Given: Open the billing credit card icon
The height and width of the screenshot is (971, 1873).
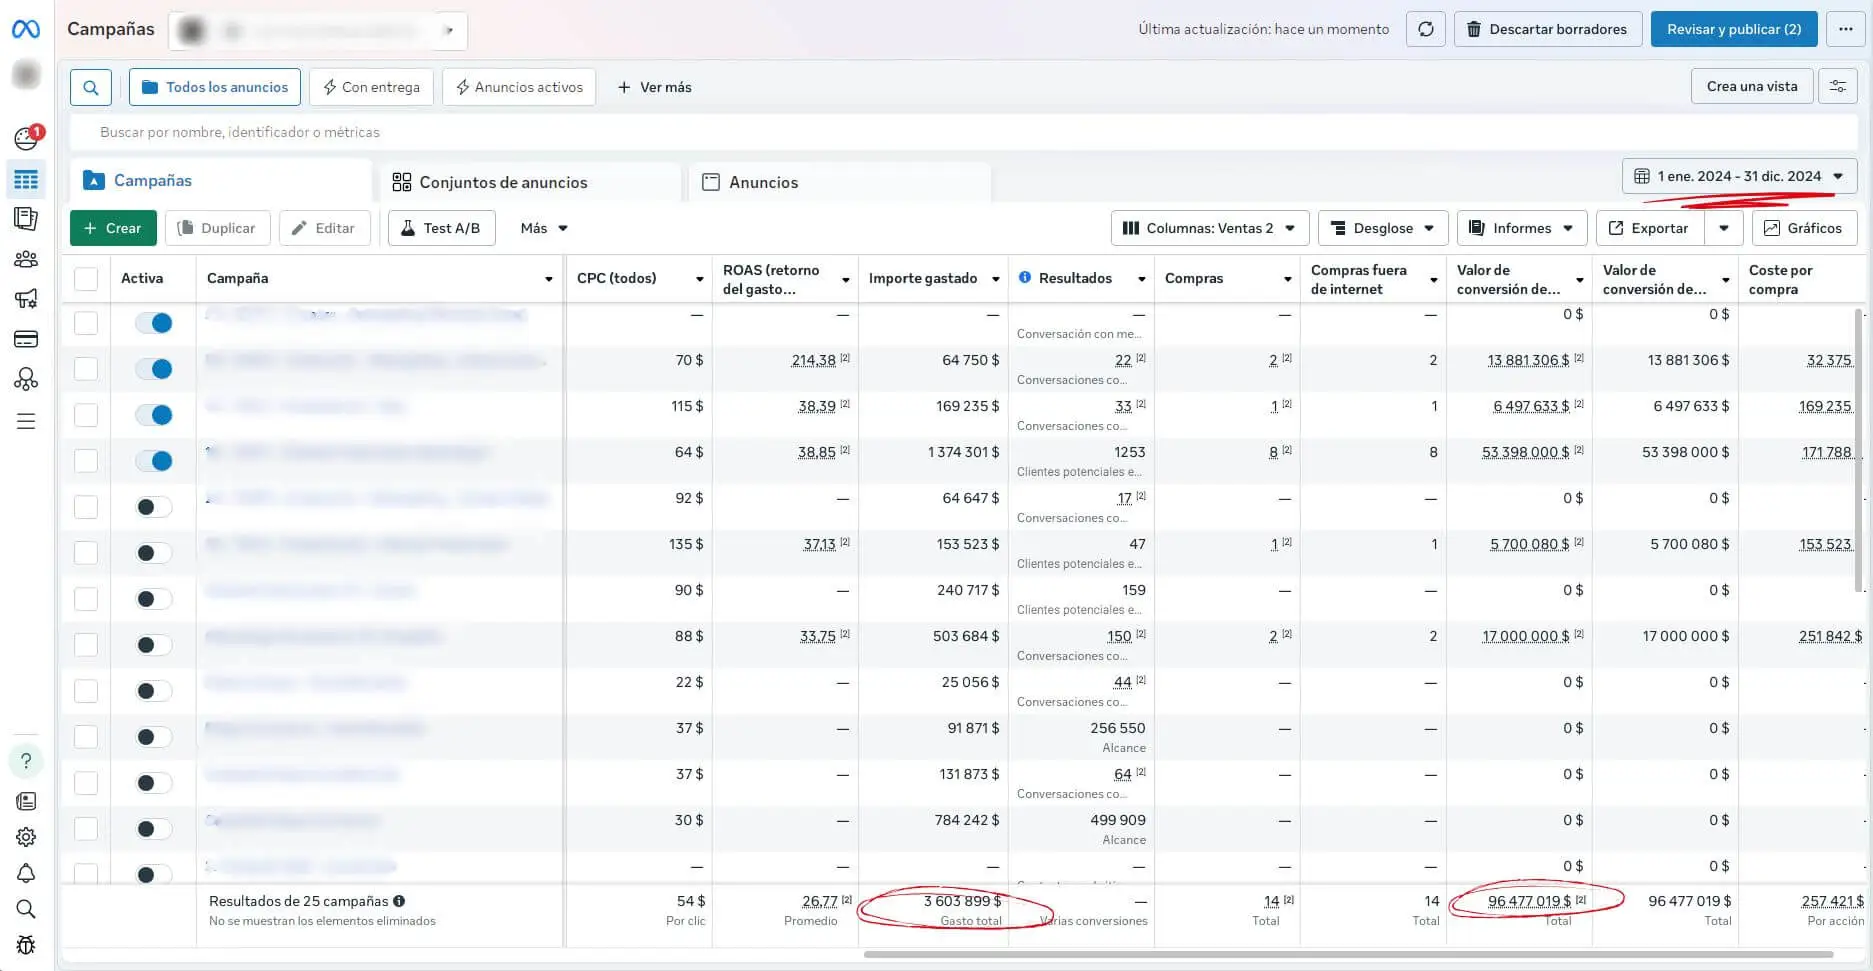Looking at the screenshot, I should pyautogui.click(x=26, y=339).
